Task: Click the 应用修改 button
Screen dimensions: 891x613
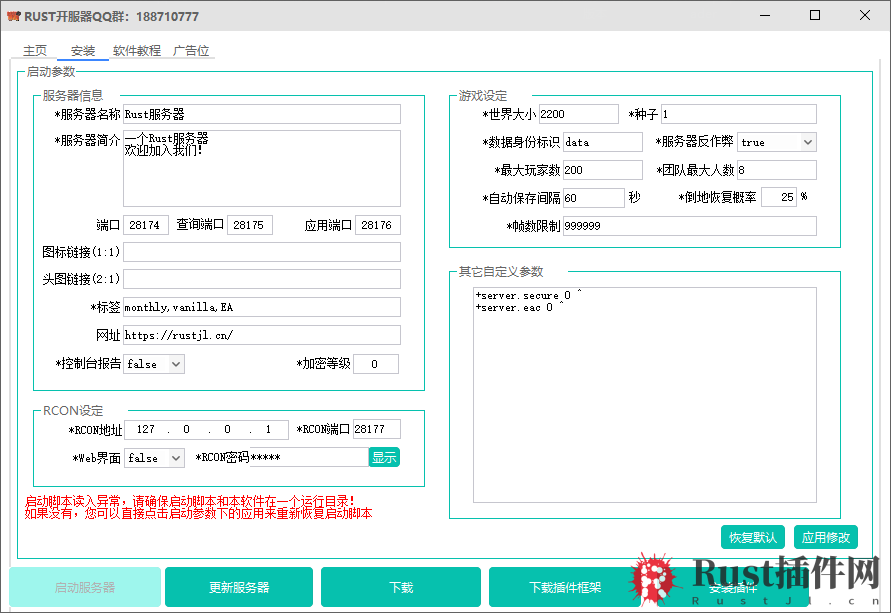Action: tap(826, 537)
